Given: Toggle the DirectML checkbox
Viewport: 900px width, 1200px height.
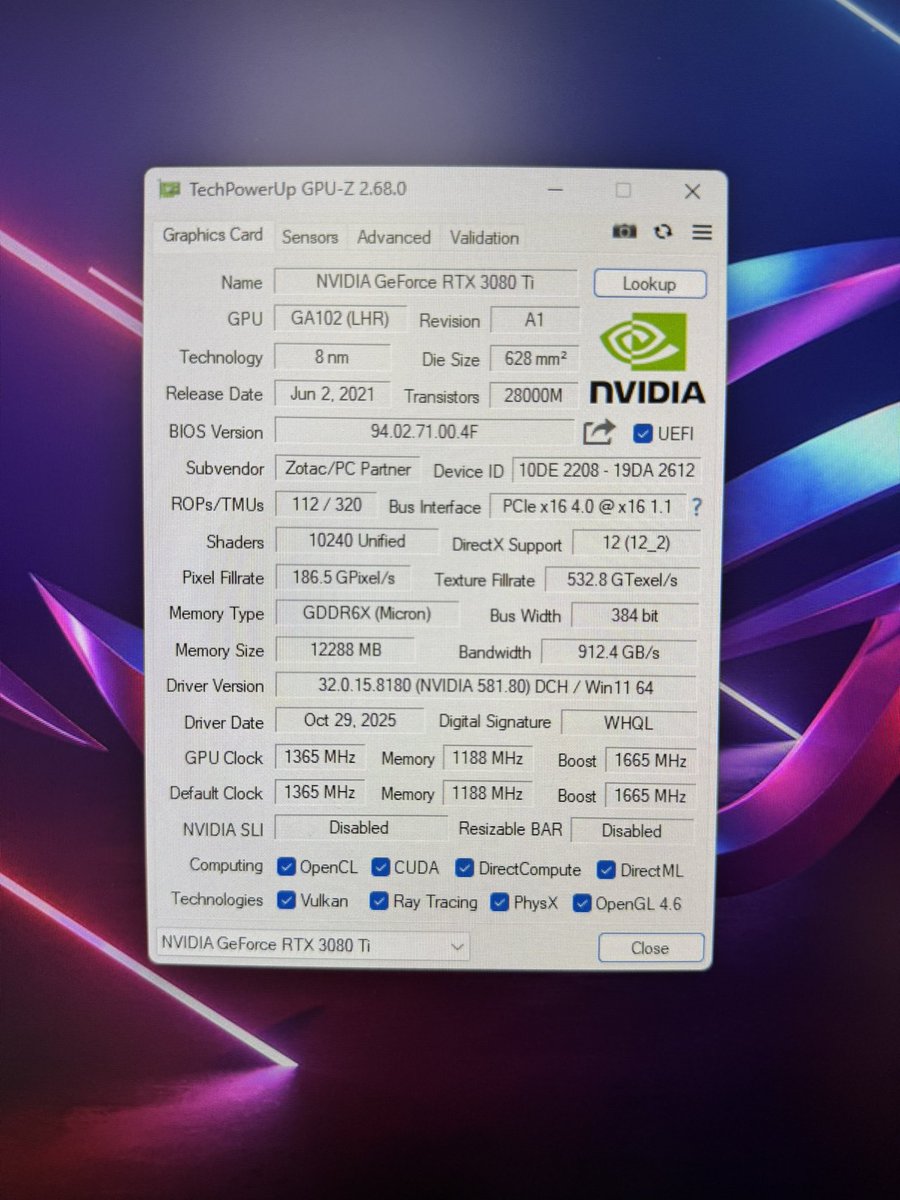Looking at the screenshot, I should point(605,870).
